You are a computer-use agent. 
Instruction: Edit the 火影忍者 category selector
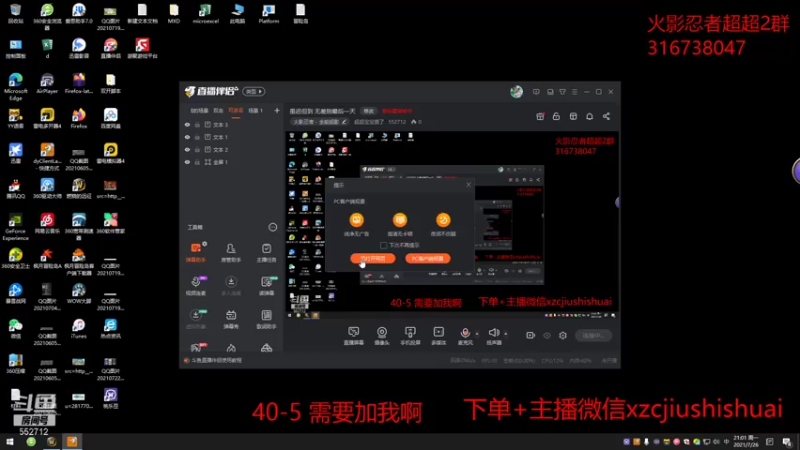(x=319, y=122)
